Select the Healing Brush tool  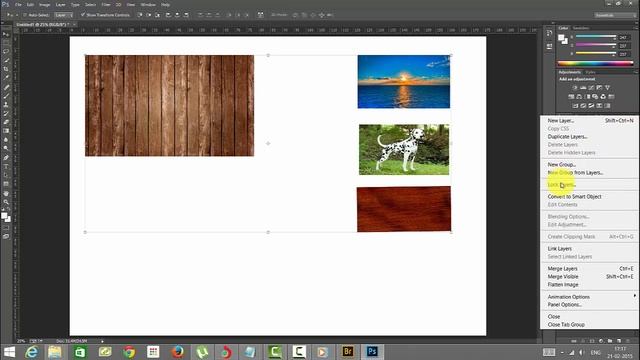[6, 87]
